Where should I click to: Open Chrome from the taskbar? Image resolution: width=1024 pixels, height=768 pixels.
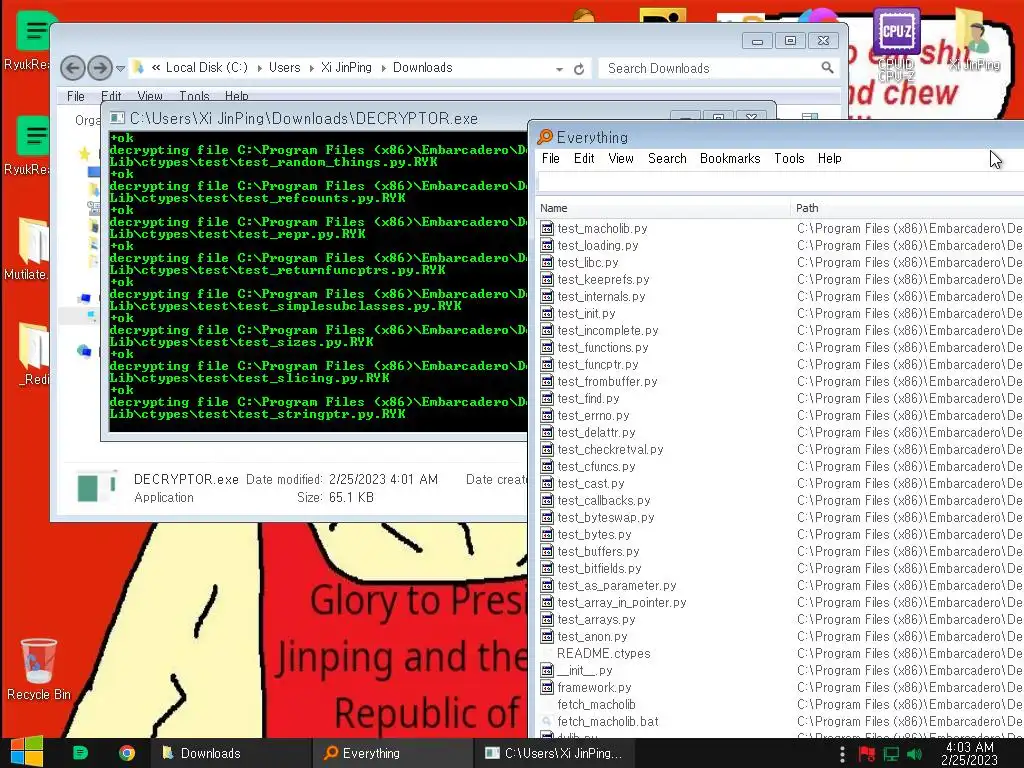127,753
